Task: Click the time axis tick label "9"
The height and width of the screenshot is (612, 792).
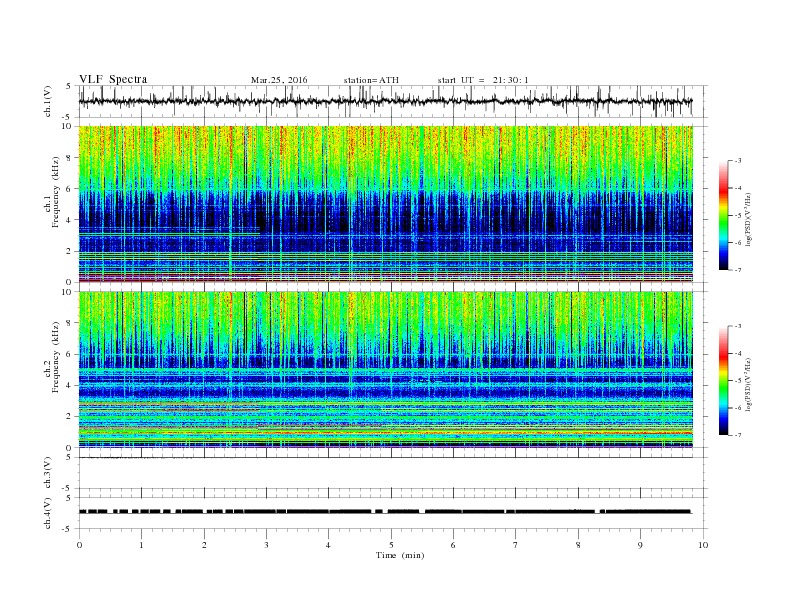Action: [x=640, y=545]
